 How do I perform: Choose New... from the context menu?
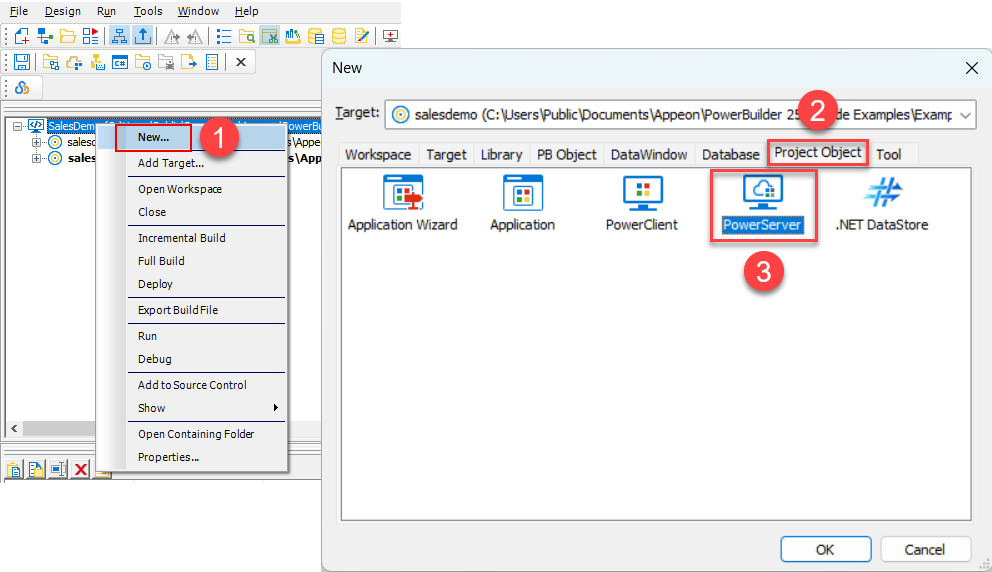(x=154, y=137)
